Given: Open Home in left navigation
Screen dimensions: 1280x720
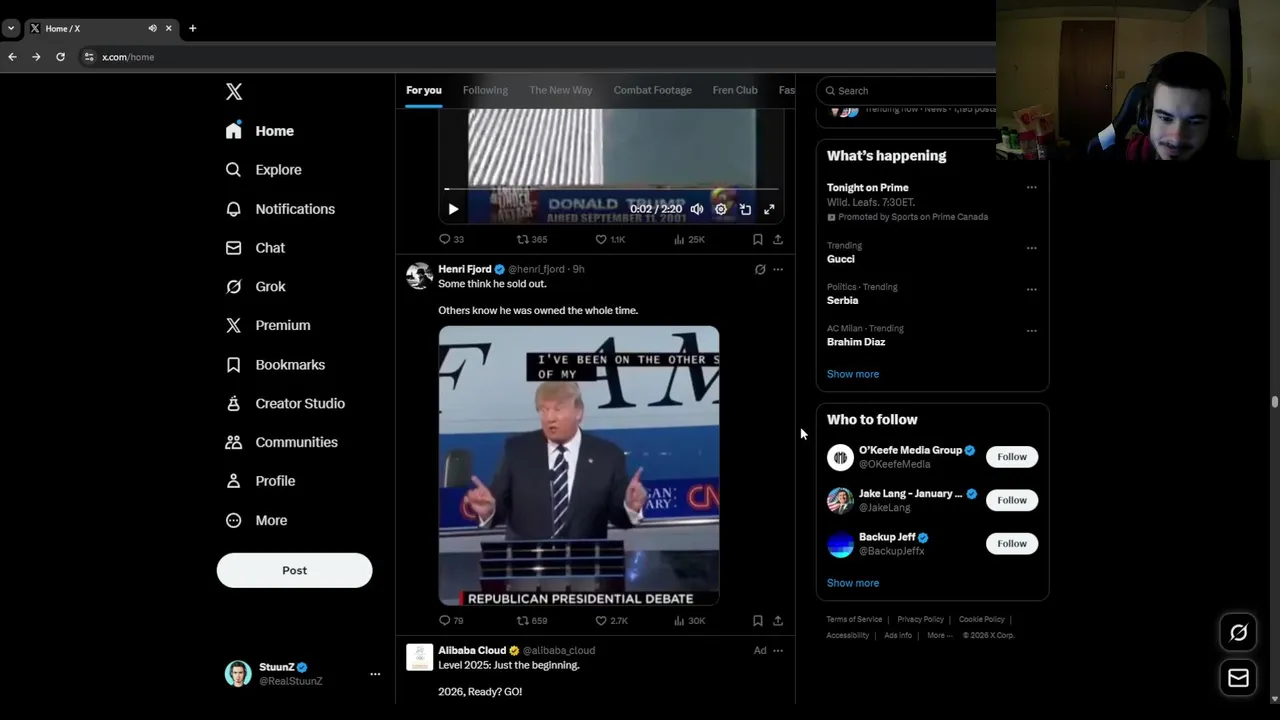Looking at the screenshot, I should (x=260, y=131).
